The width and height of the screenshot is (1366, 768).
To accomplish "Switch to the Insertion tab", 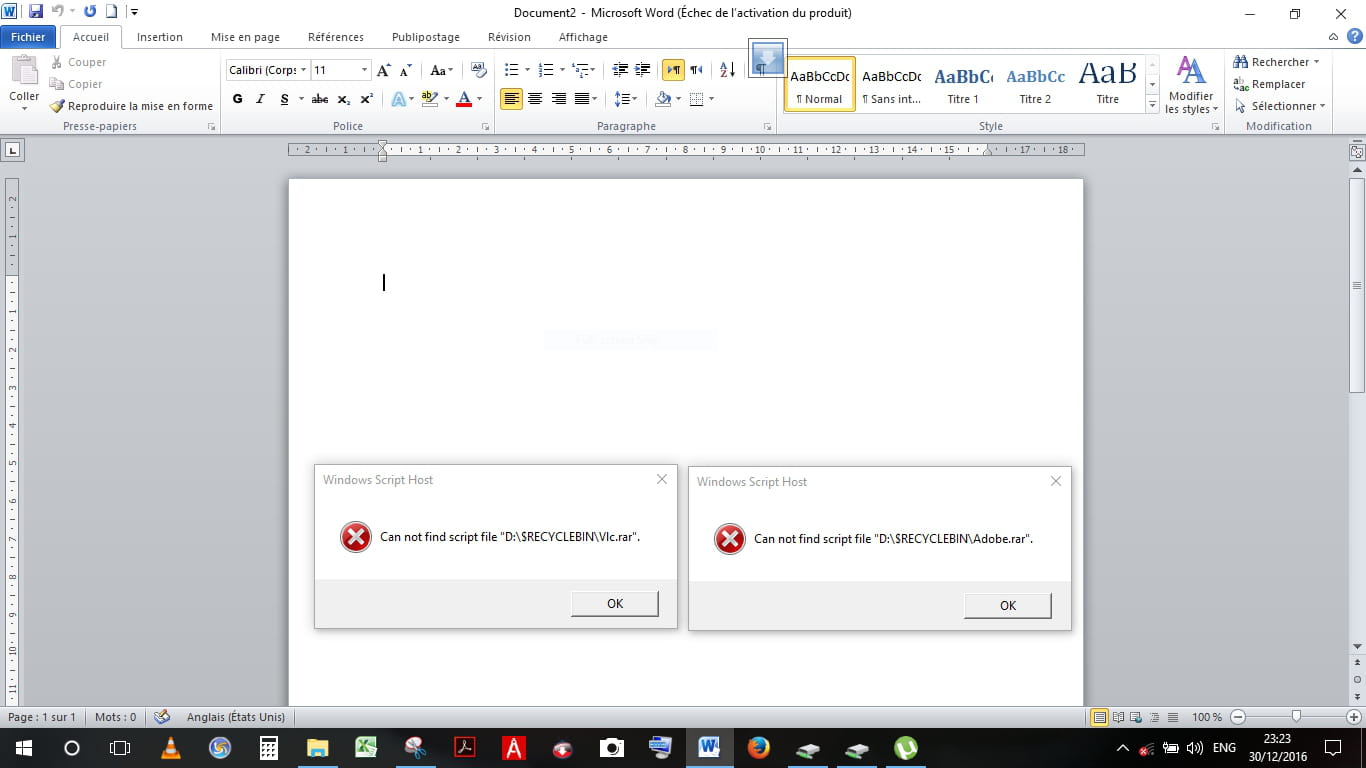I will (160, 37).
